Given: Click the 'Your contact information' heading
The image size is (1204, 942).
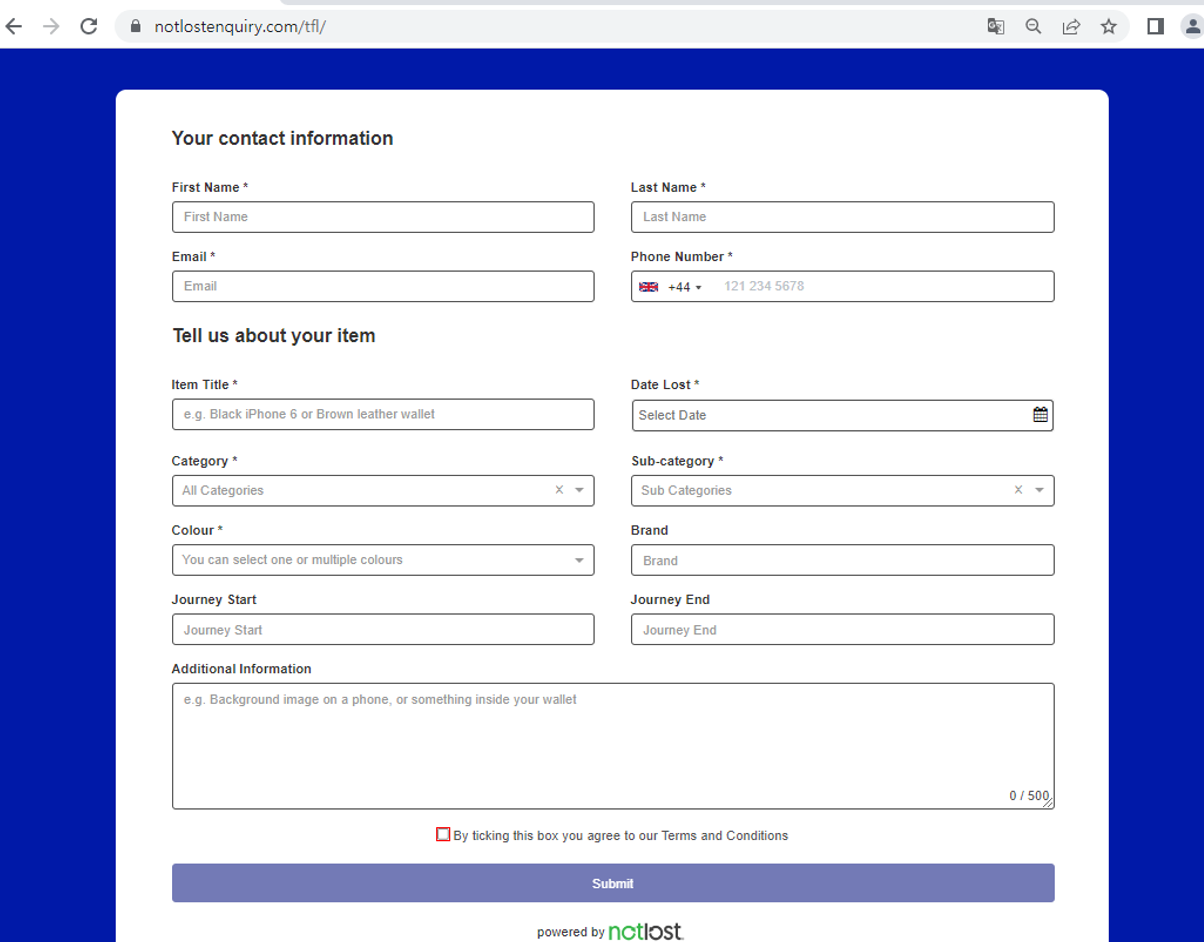Looking at the screenshot, I should 282,138.
